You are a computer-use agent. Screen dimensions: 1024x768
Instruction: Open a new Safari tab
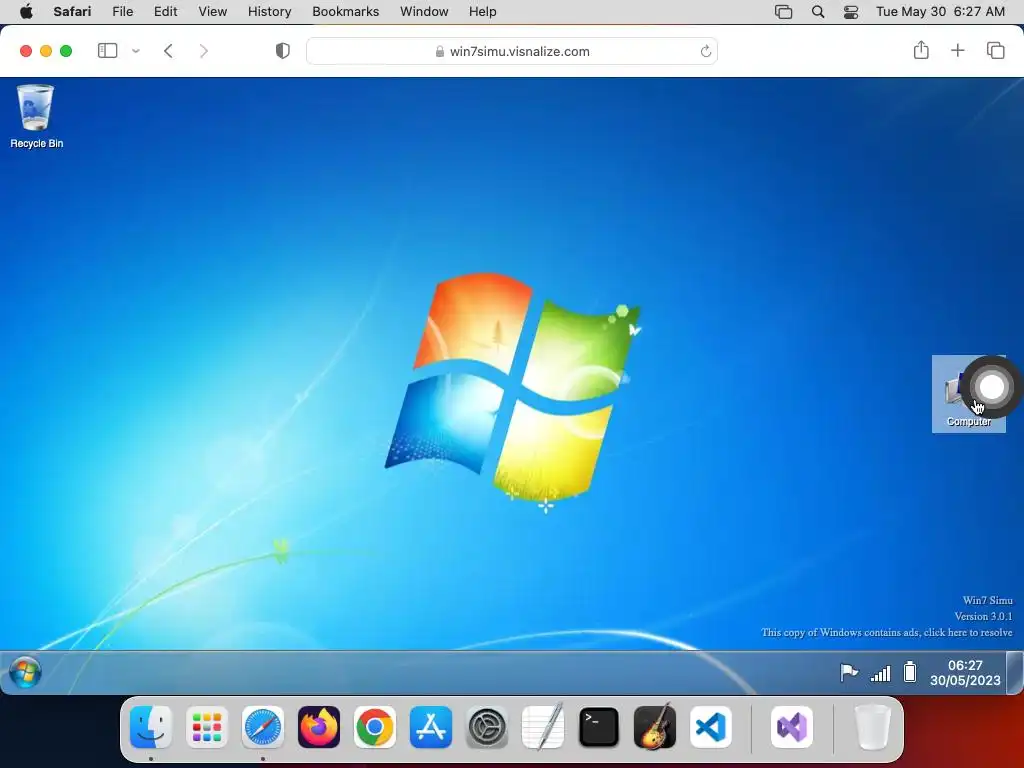957,50
